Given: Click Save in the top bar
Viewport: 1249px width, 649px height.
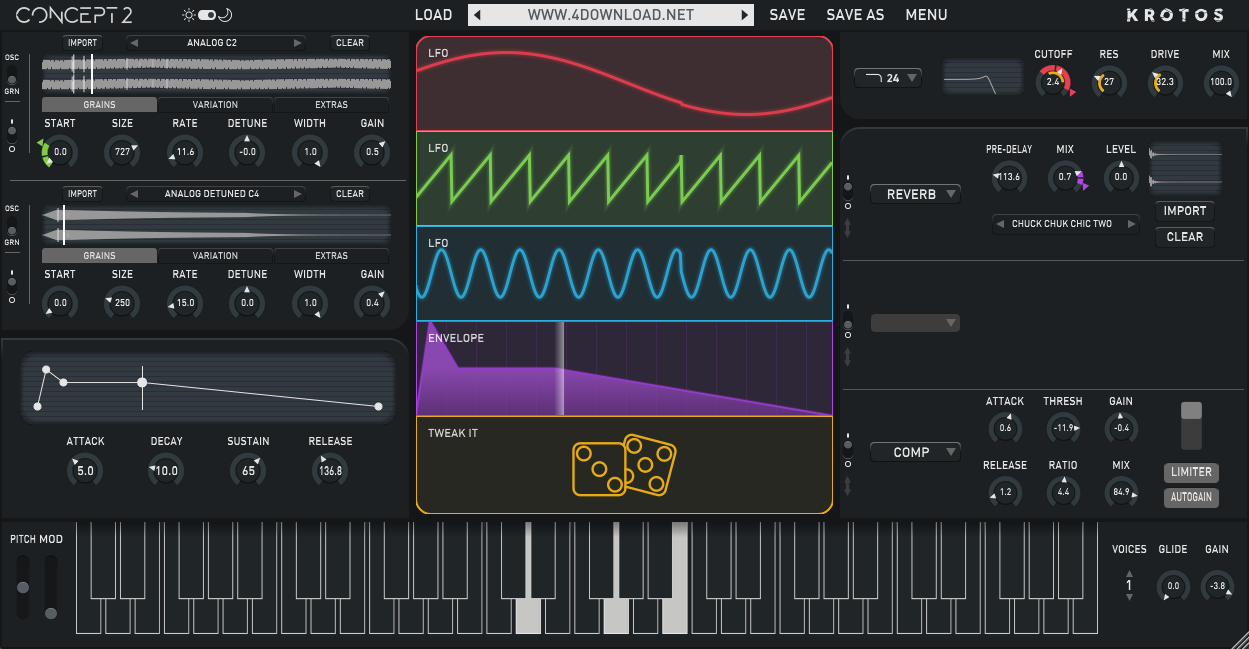Looking at the screenshot, I should (787, 15).
